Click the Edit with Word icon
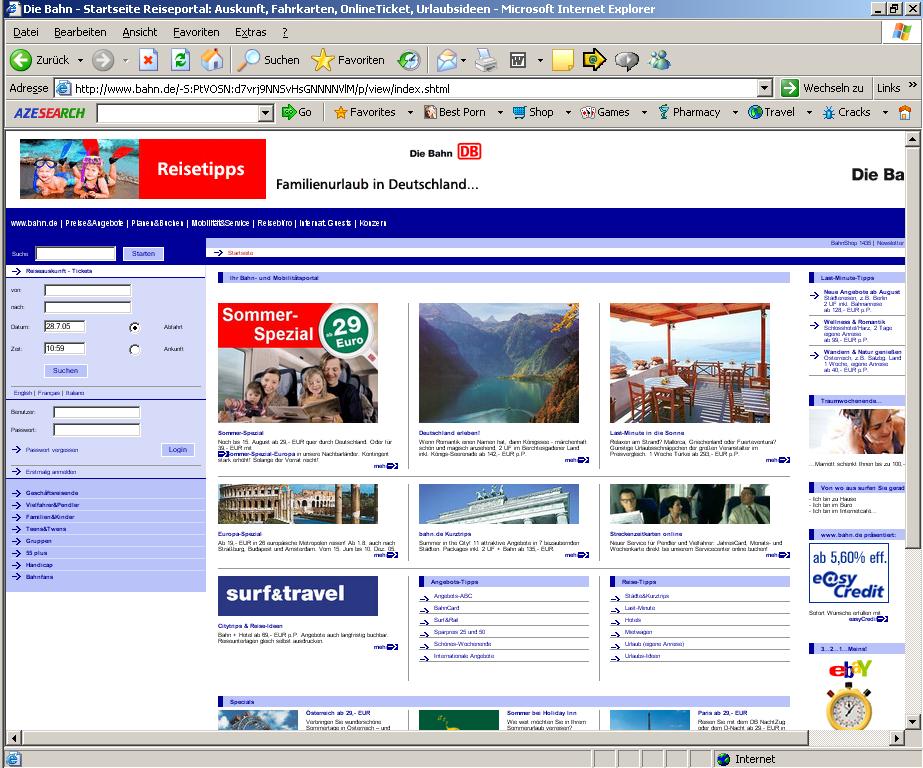This screenshot has height=768, width=923. [518, 60]
